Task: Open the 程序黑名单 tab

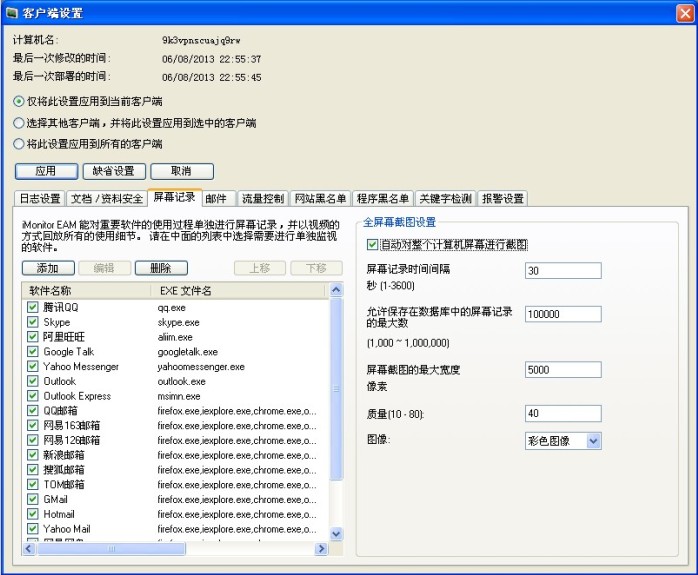Action: (382, 198)
